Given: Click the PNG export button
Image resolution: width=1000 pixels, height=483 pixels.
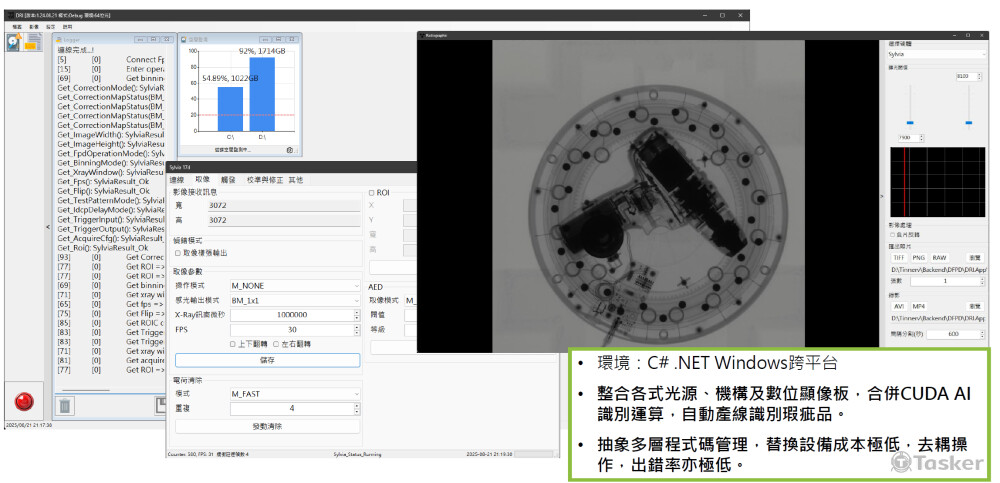Looking at the screenshot, I should tap(918, 258).
